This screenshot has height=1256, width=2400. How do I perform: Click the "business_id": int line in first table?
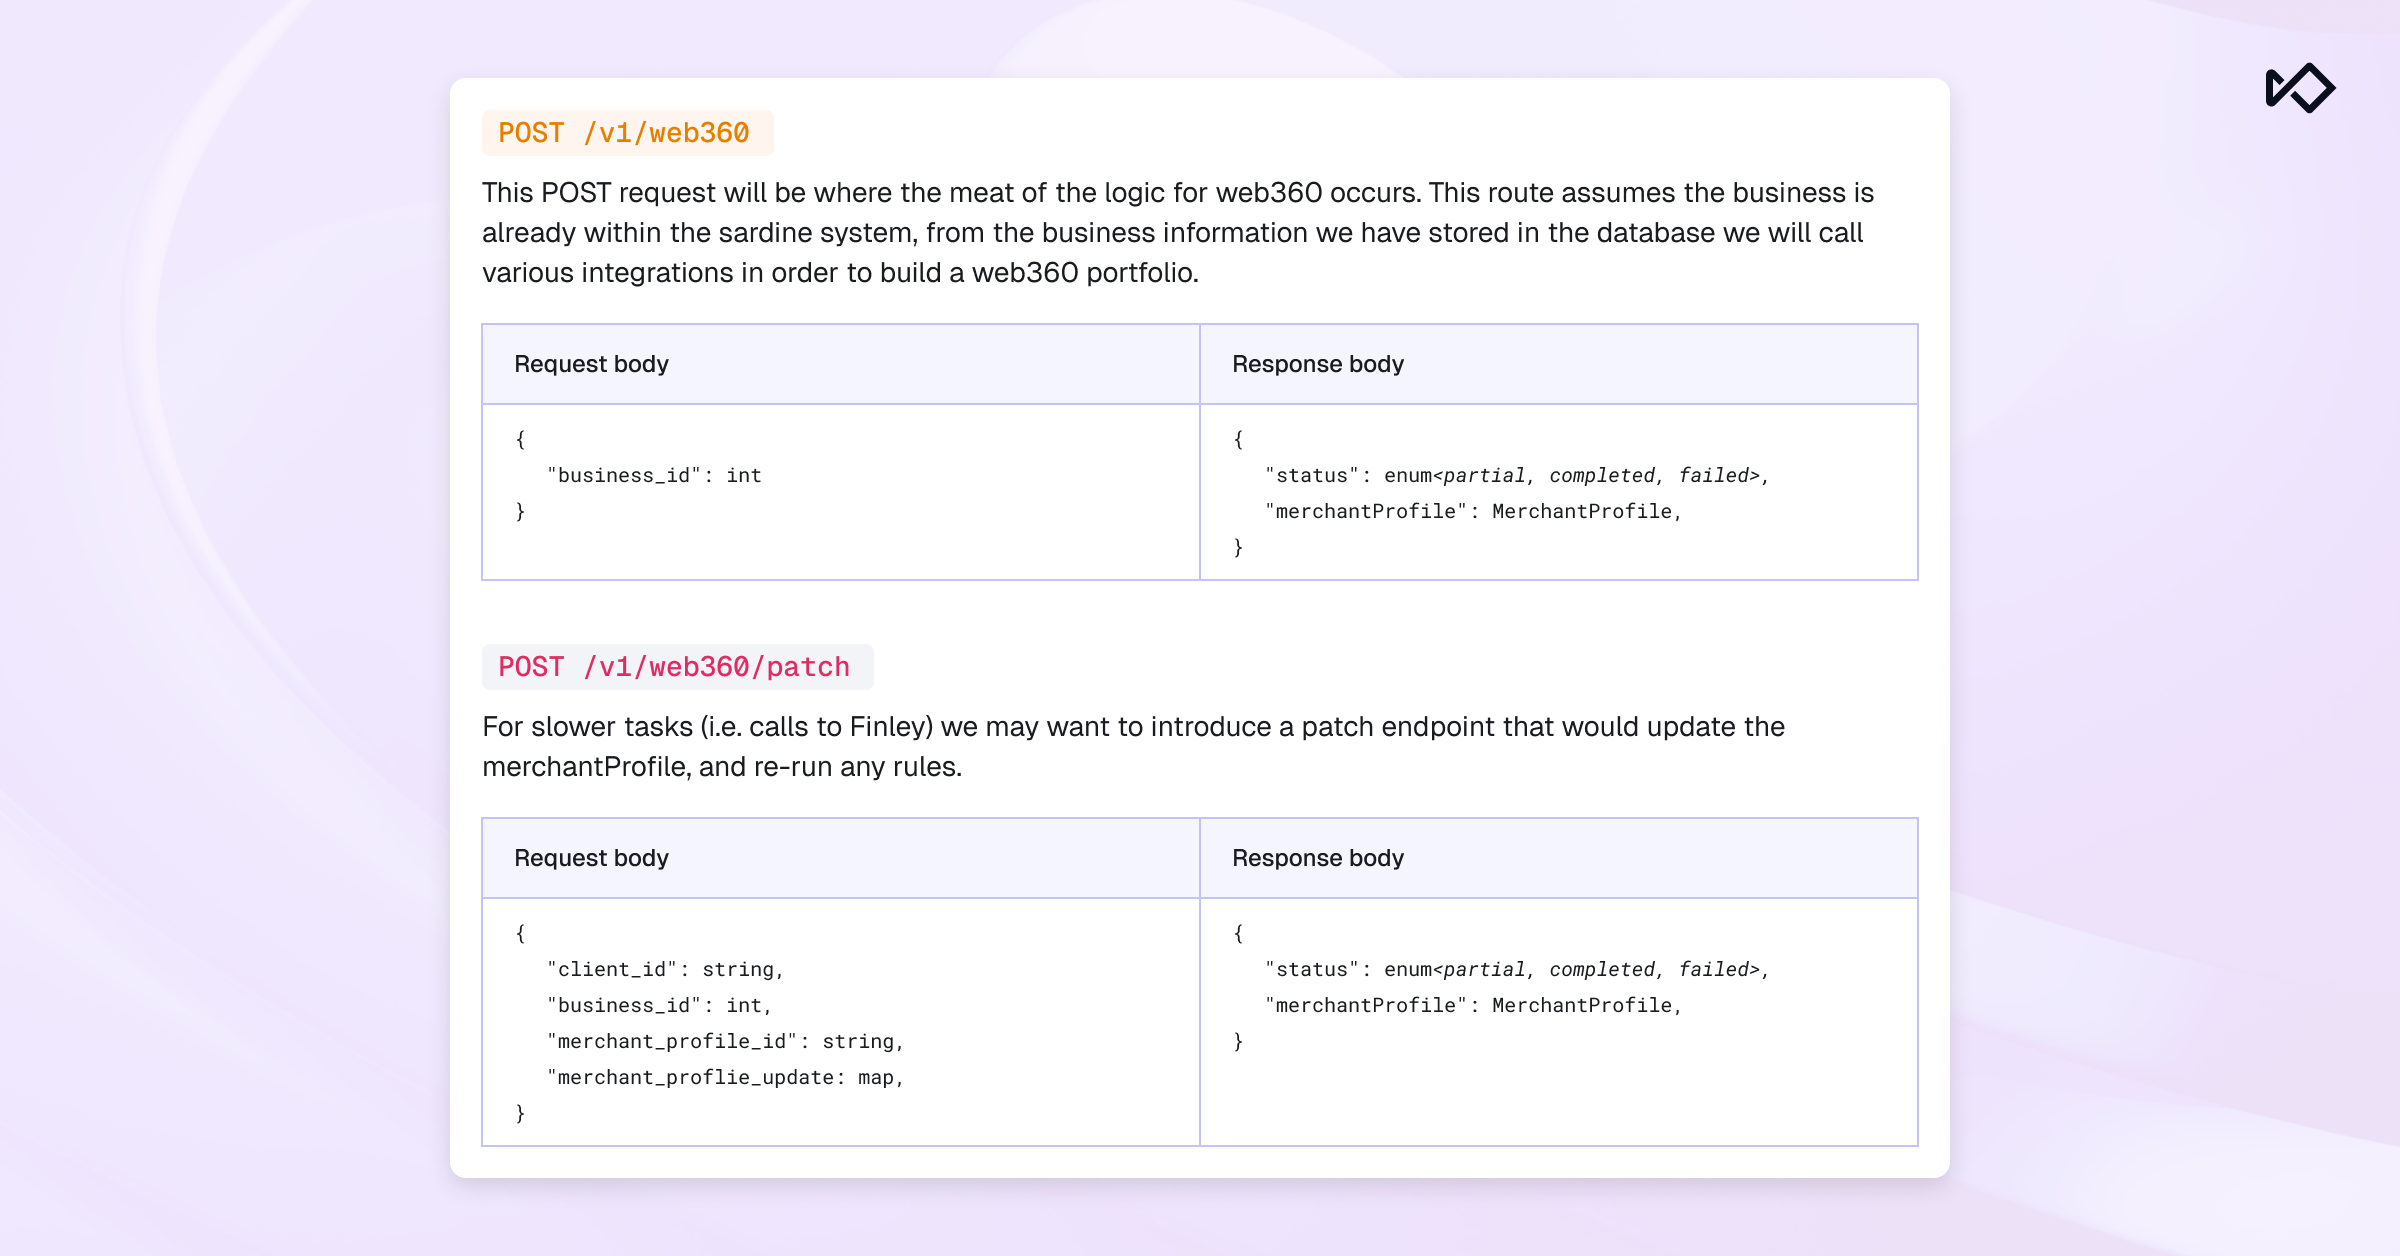point(654,476)
